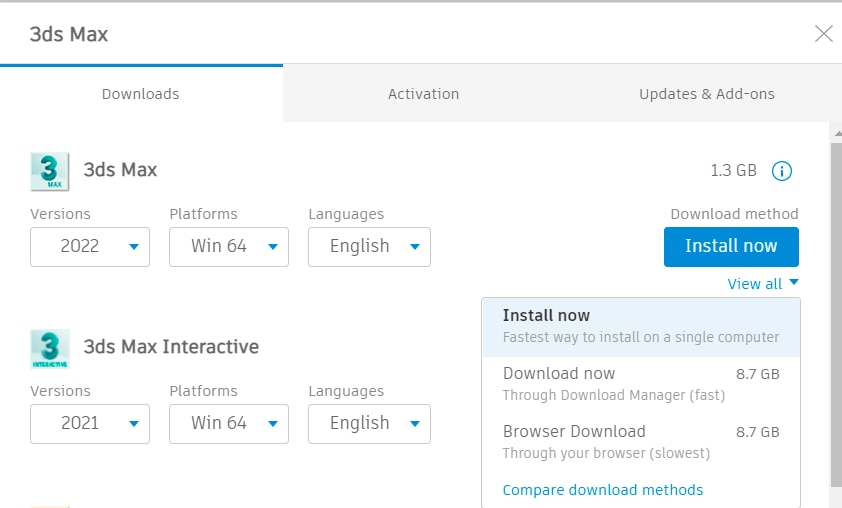Click the blue Install now button
842x508 pixels.
[x=731, y=246]
